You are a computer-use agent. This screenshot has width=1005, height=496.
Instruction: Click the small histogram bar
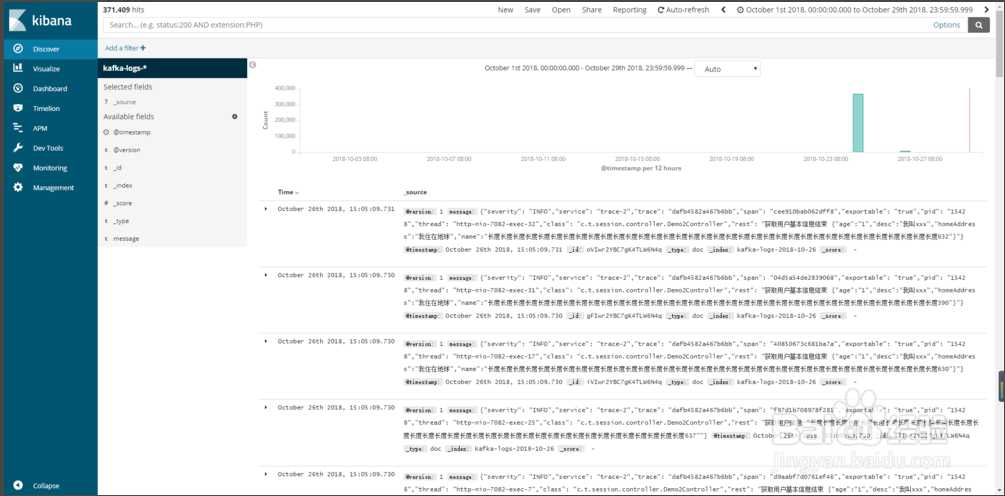(x=905, y=151)
